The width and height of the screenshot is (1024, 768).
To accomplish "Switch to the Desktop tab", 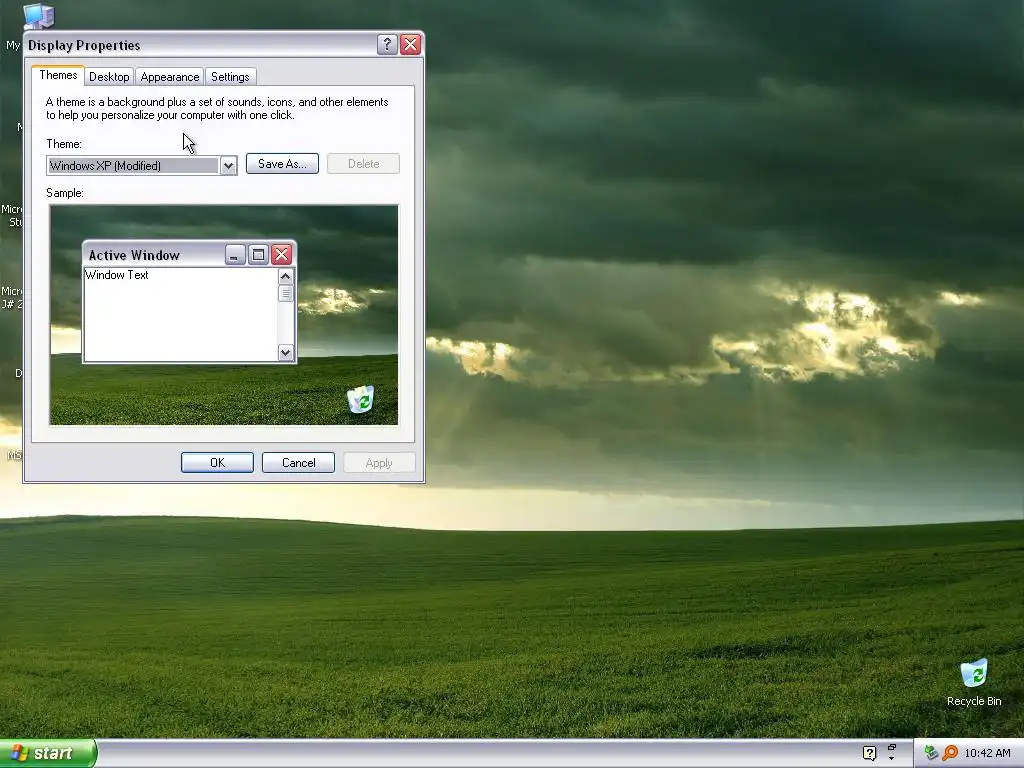I will pyautogui.click(x=109, y=76).
